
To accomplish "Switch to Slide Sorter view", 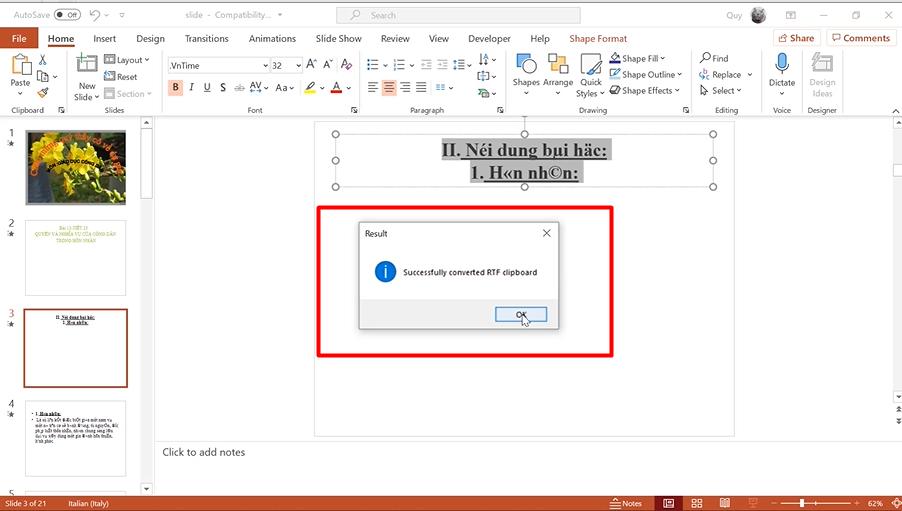I will click(x=694, y=503).
